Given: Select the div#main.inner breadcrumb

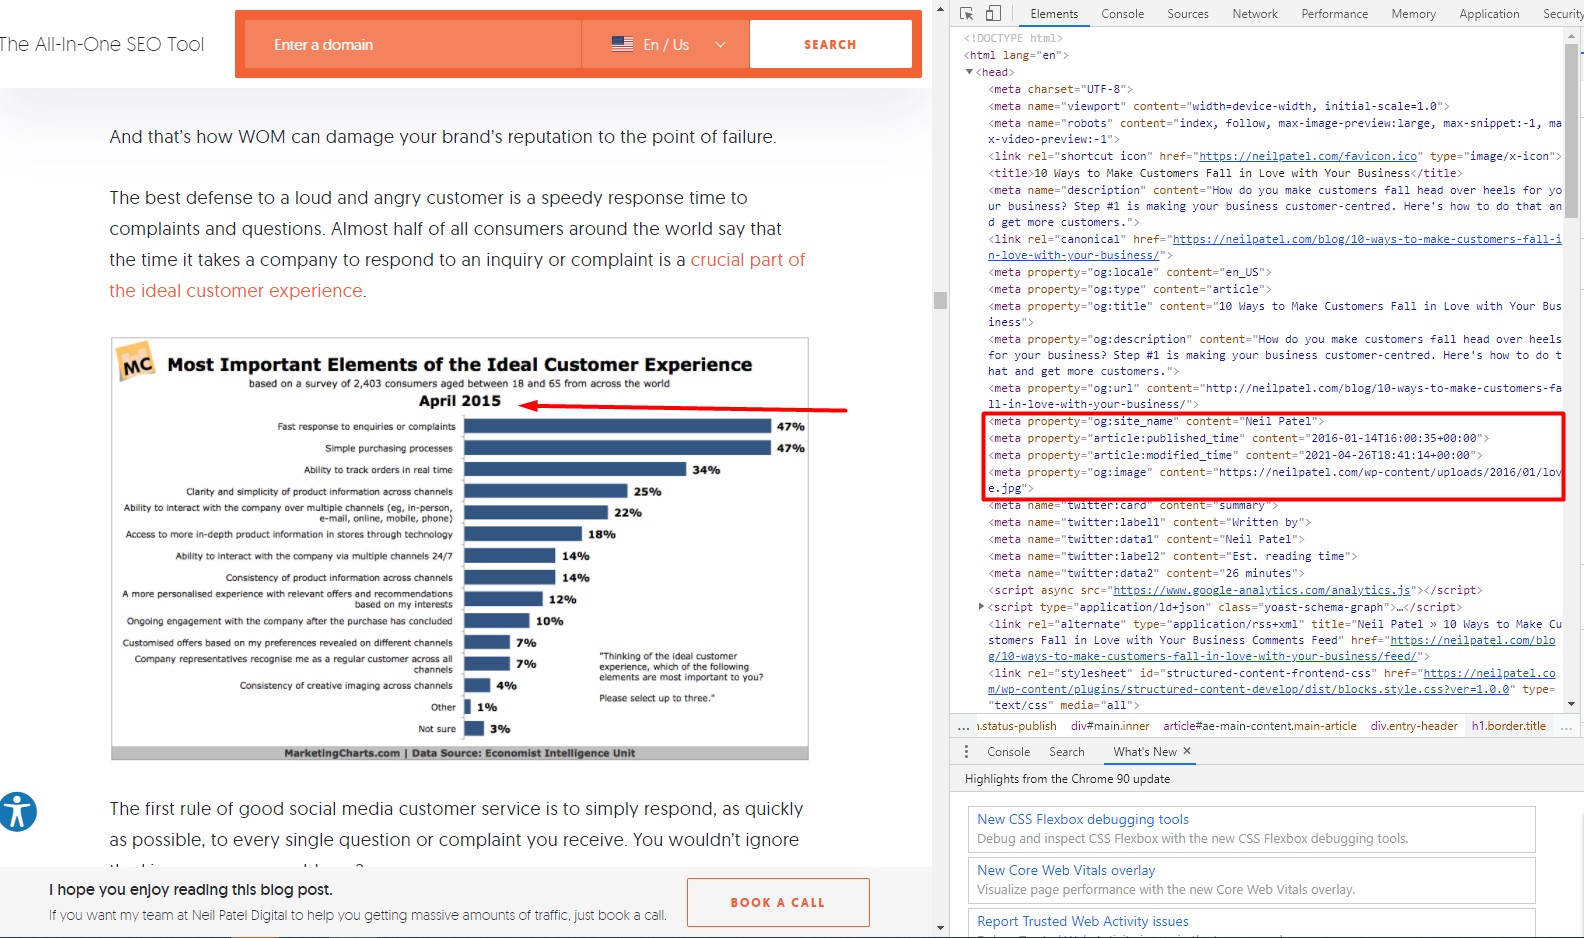Looking at the screenshot, I should [x=1110, y=726].
